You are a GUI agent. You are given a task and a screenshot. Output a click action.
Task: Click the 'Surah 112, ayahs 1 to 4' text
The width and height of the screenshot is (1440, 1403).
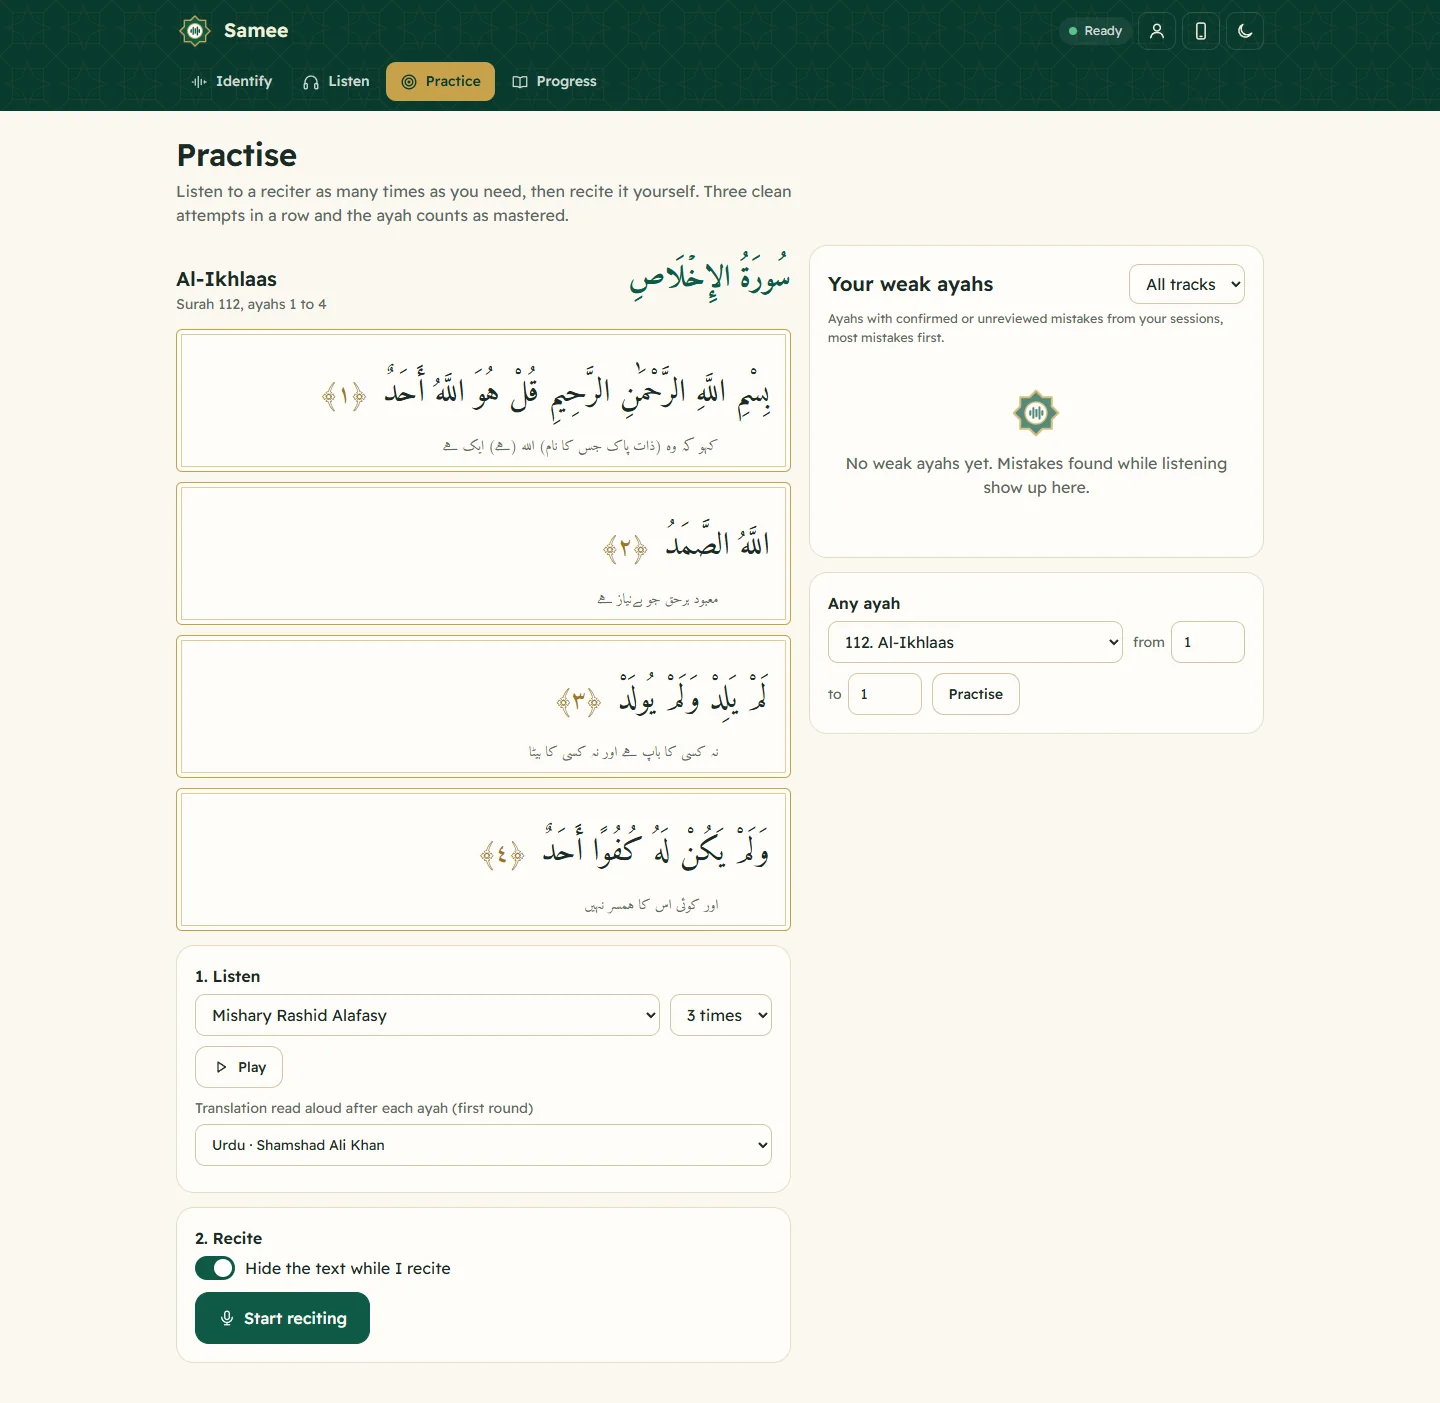(x=251, y=304)
